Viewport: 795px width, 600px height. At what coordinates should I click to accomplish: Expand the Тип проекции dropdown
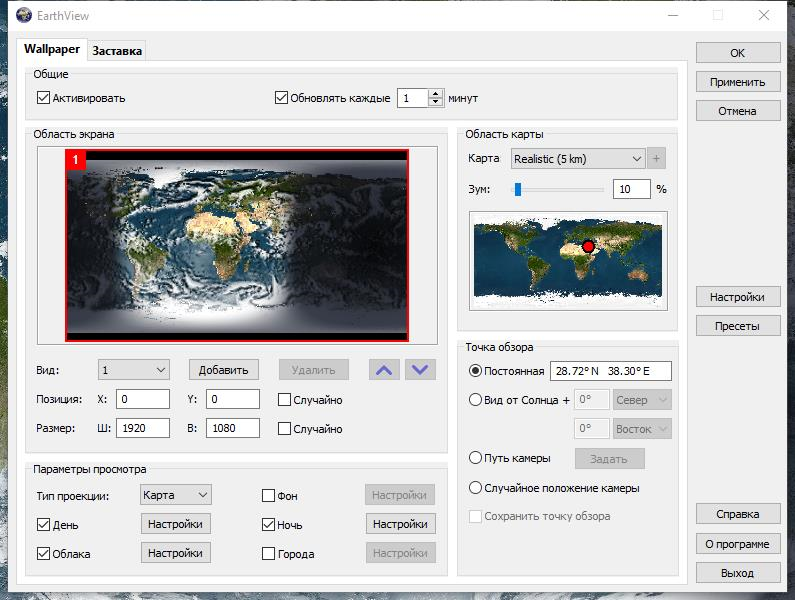click(x=175, y=495)
